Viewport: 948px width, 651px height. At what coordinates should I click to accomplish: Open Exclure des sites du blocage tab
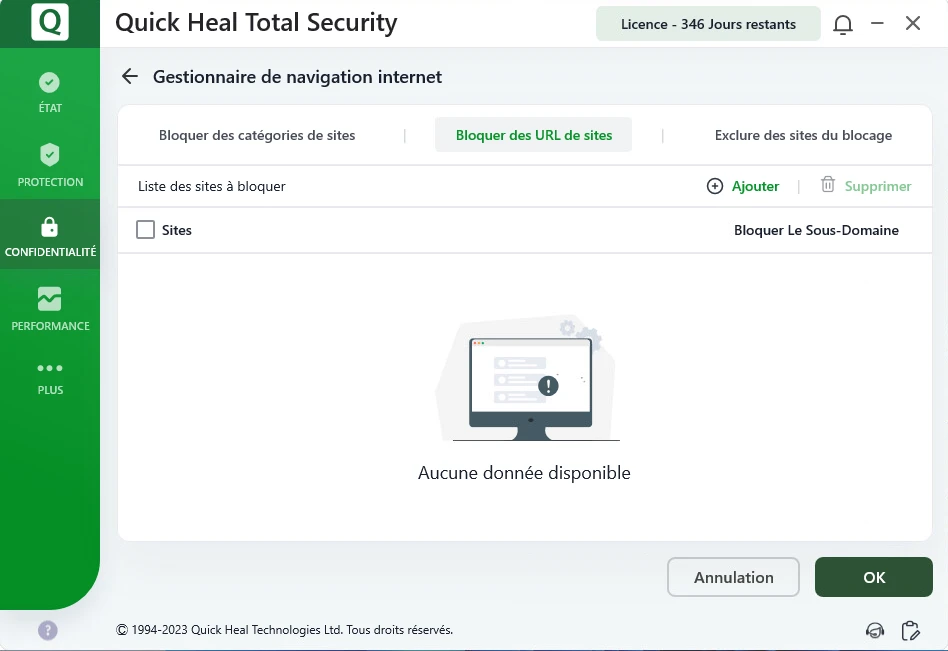pos(803,135)
